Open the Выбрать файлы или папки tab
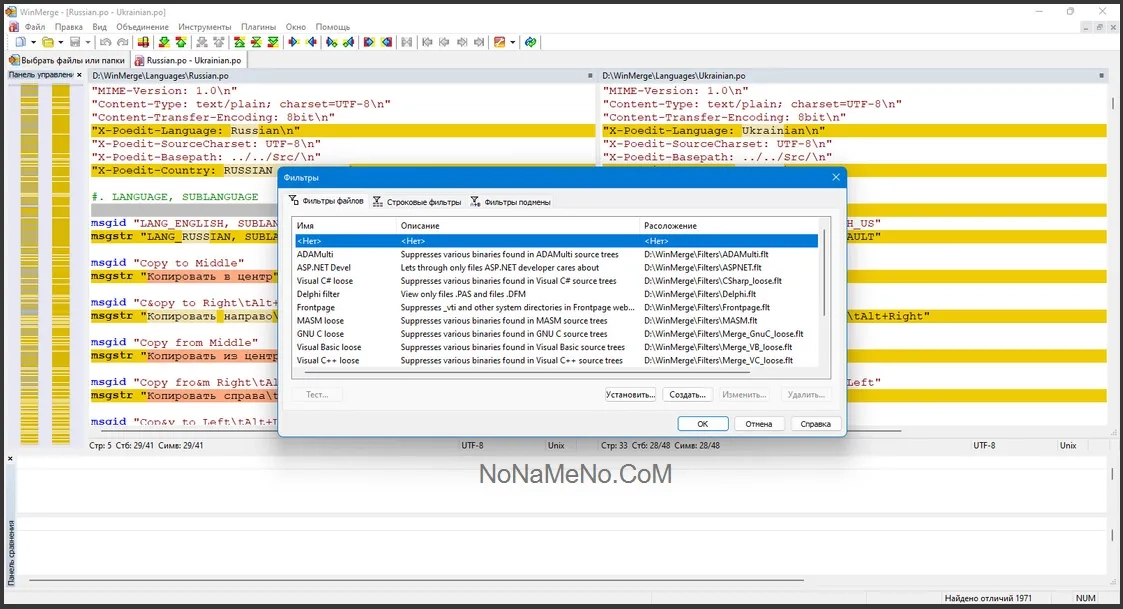 (66, 60)
